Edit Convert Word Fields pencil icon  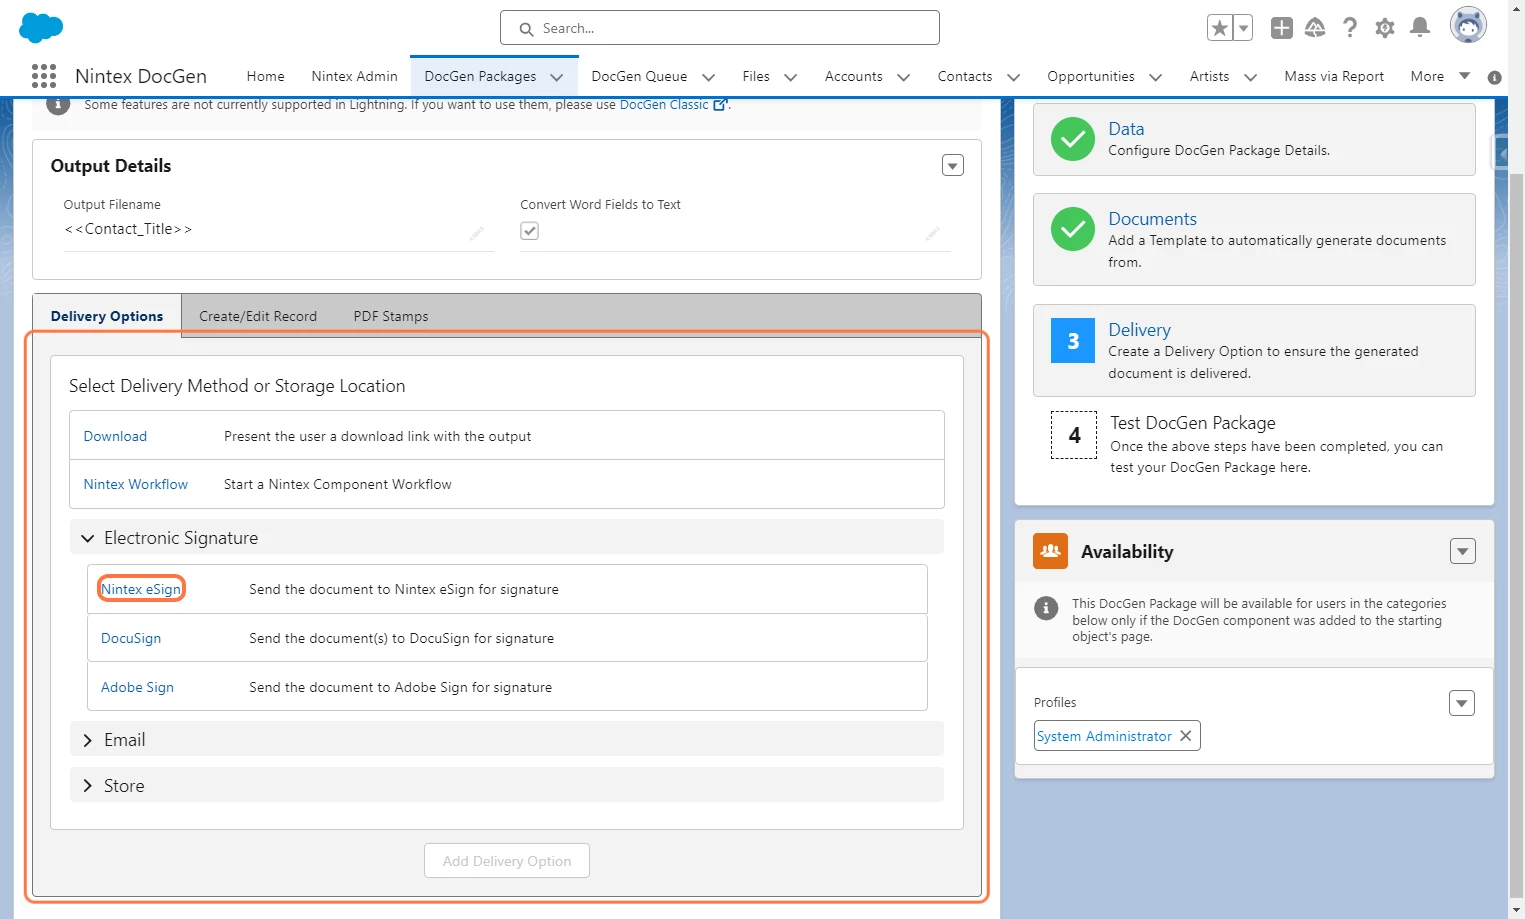tap(933, 233)
